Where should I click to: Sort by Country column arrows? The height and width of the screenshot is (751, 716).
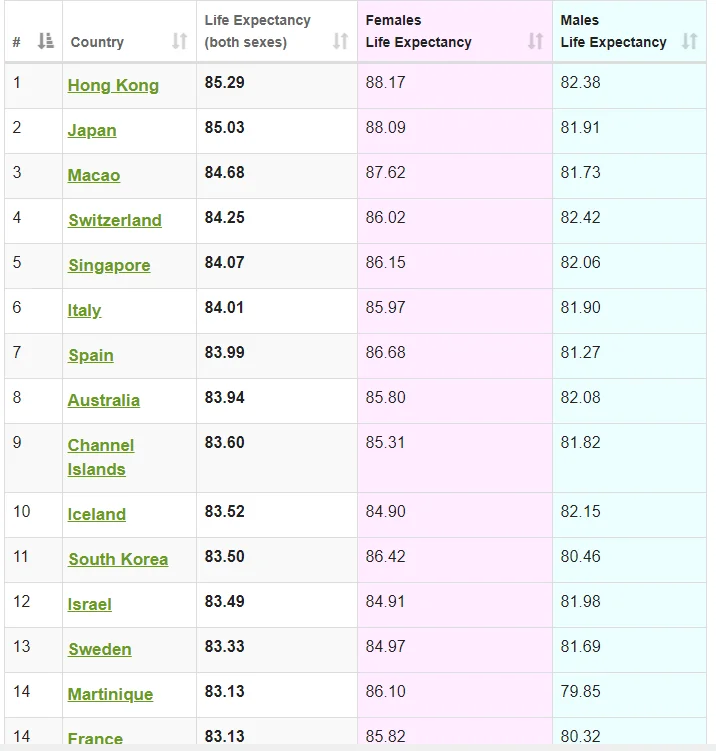[x=180, y=41]
